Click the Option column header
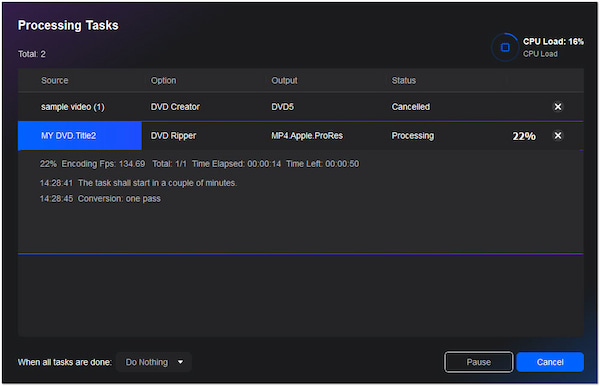The width and height of the screenshot is (600, 386). pyautogui.click(x=163, y=80)
